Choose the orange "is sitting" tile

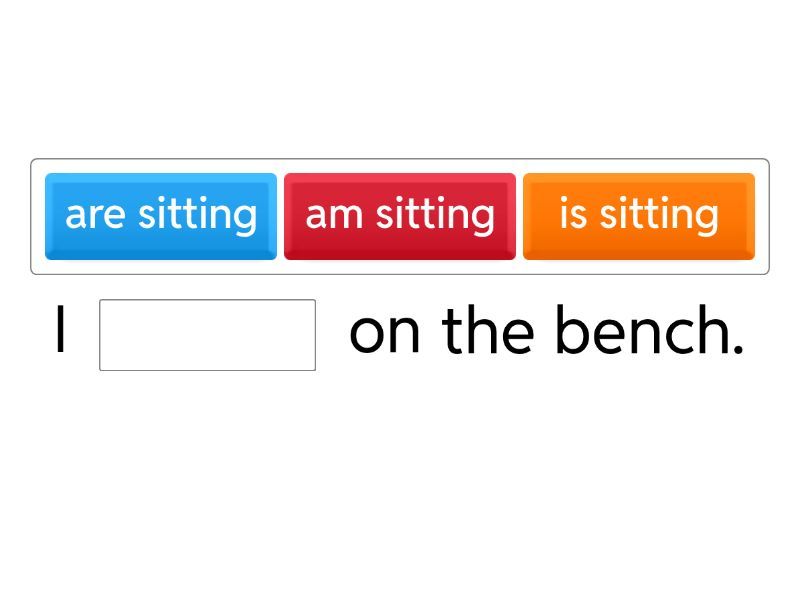[x=639, y=216]
